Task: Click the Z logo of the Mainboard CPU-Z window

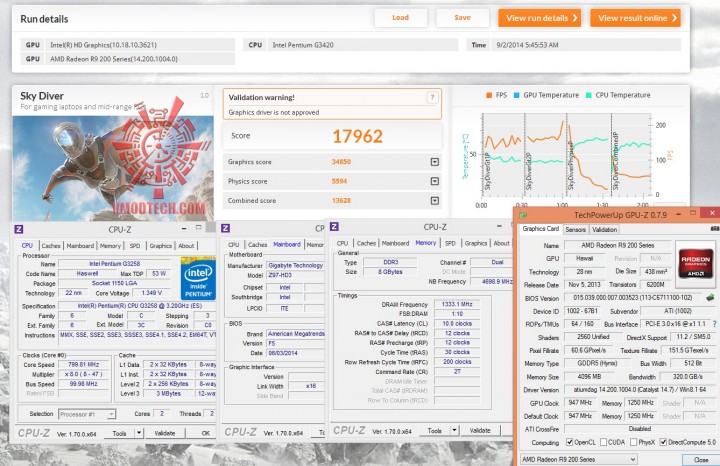Action: click(225, 228)
